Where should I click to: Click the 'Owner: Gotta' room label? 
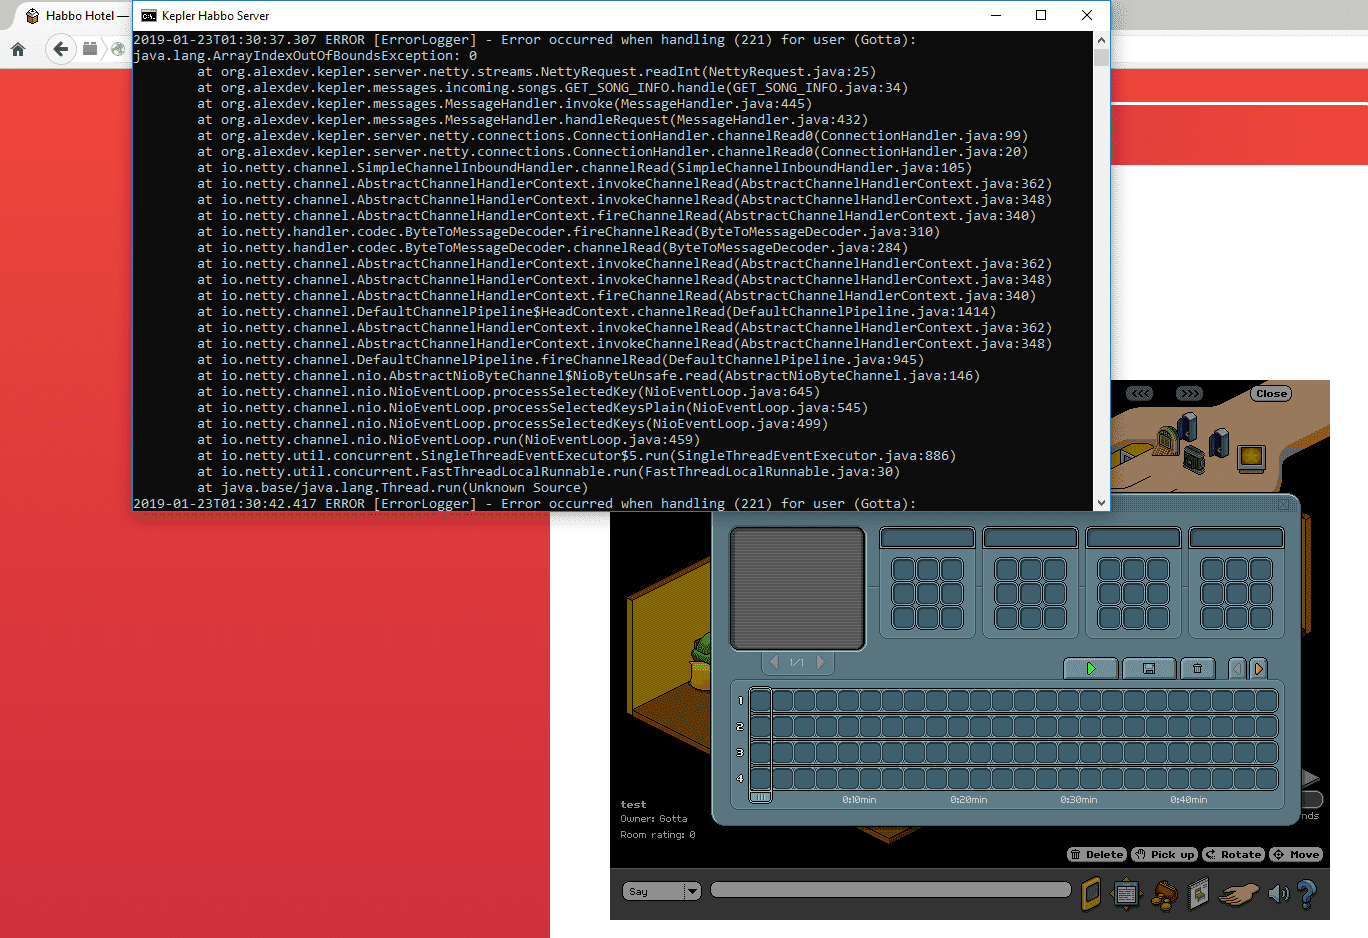coord(654,819)
